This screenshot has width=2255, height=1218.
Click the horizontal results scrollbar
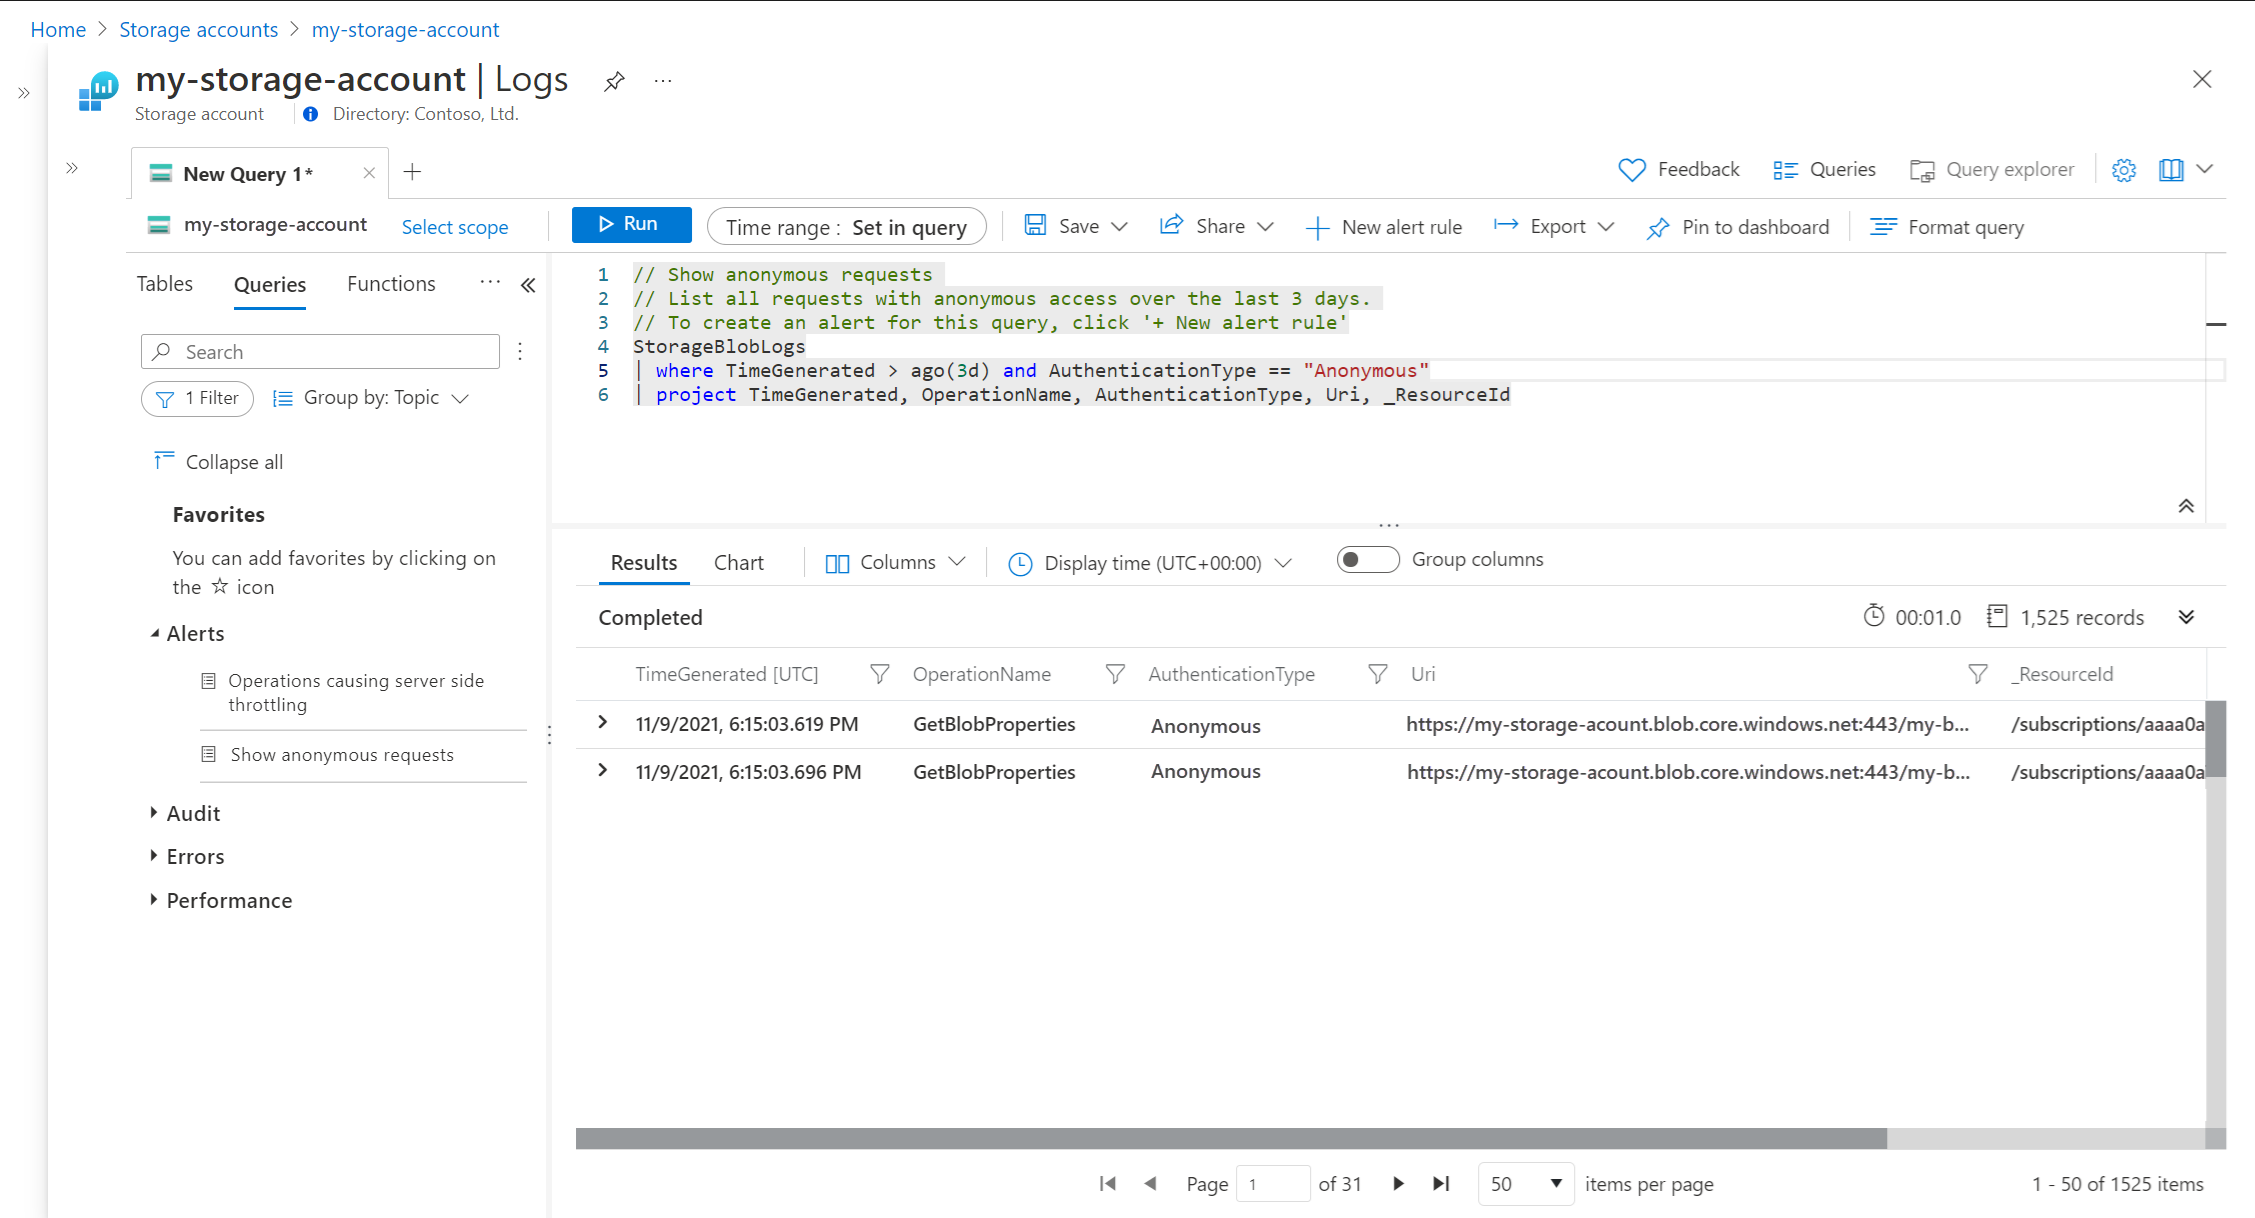tap(1230, 1138)
